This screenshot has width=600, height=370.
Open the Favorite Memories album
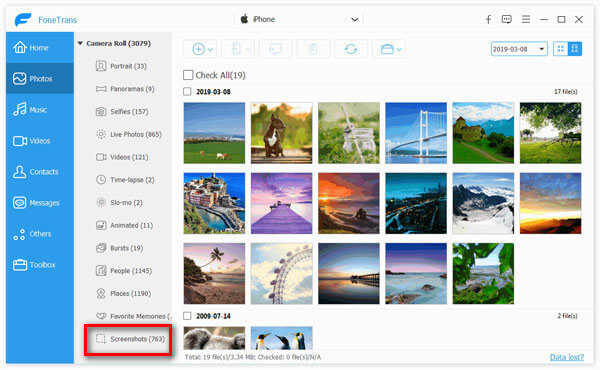[x=133, y=316]
